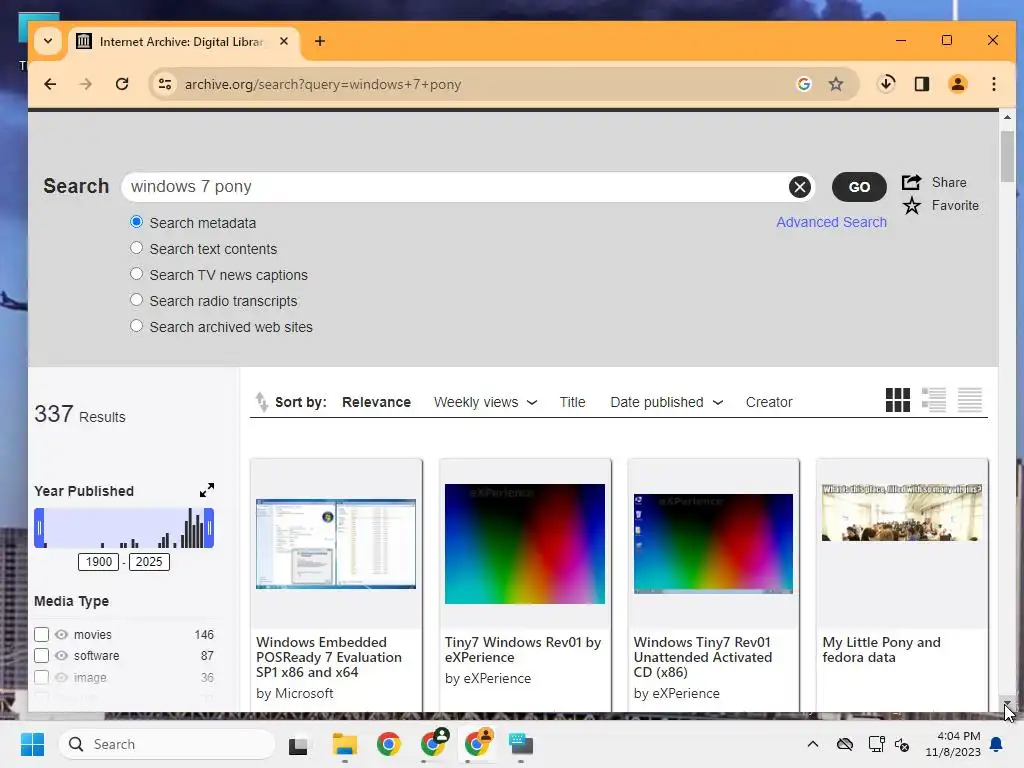Click the Windows taskbar search box
The height and width of the screenshot is (768, 1024).
(168, 744)
